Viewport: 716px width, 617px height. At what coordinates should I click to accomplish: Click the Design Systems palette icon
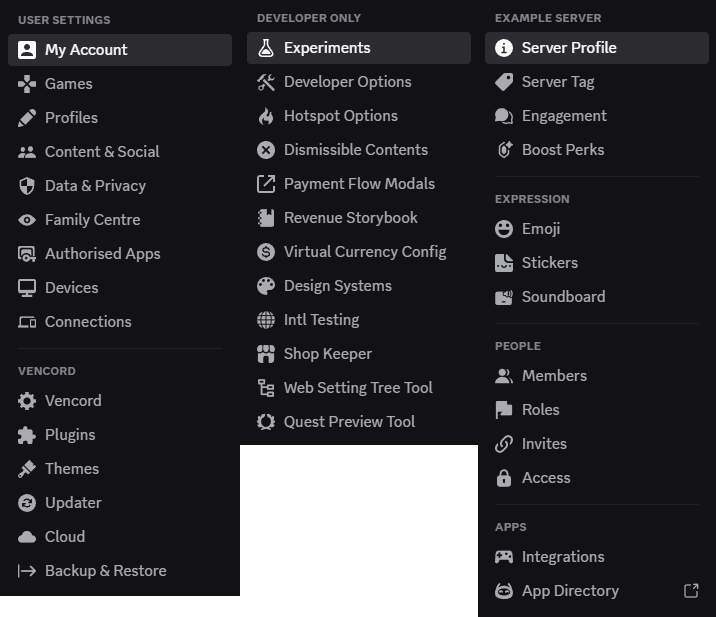266,286
